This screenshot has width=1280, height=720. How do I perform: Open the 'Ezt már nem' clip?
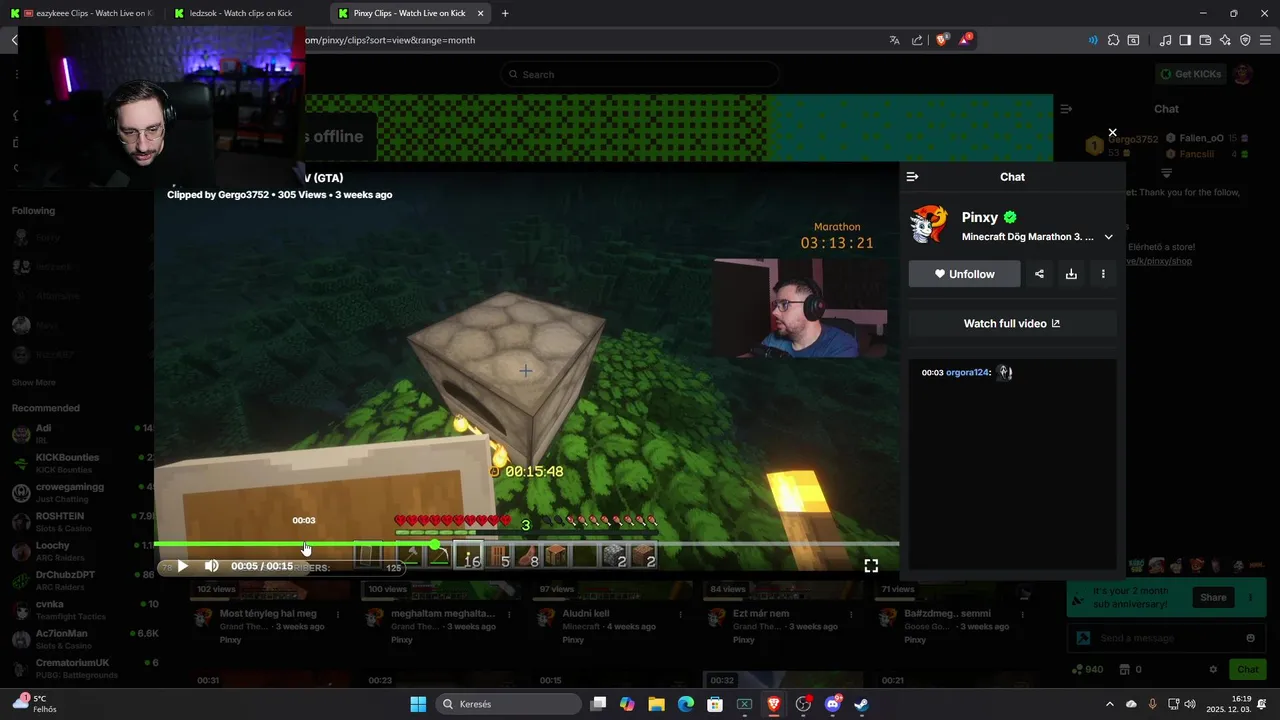click(760, 613)
